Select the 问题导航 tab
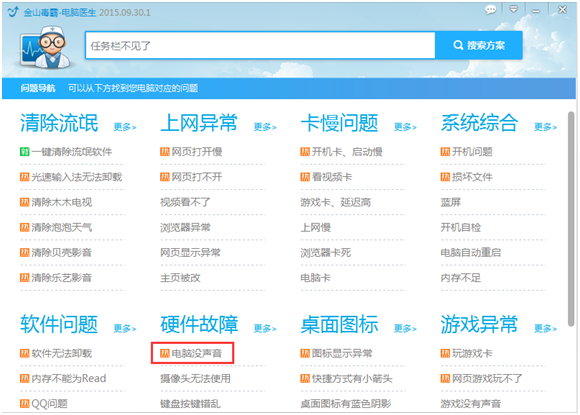 point(38,88)
